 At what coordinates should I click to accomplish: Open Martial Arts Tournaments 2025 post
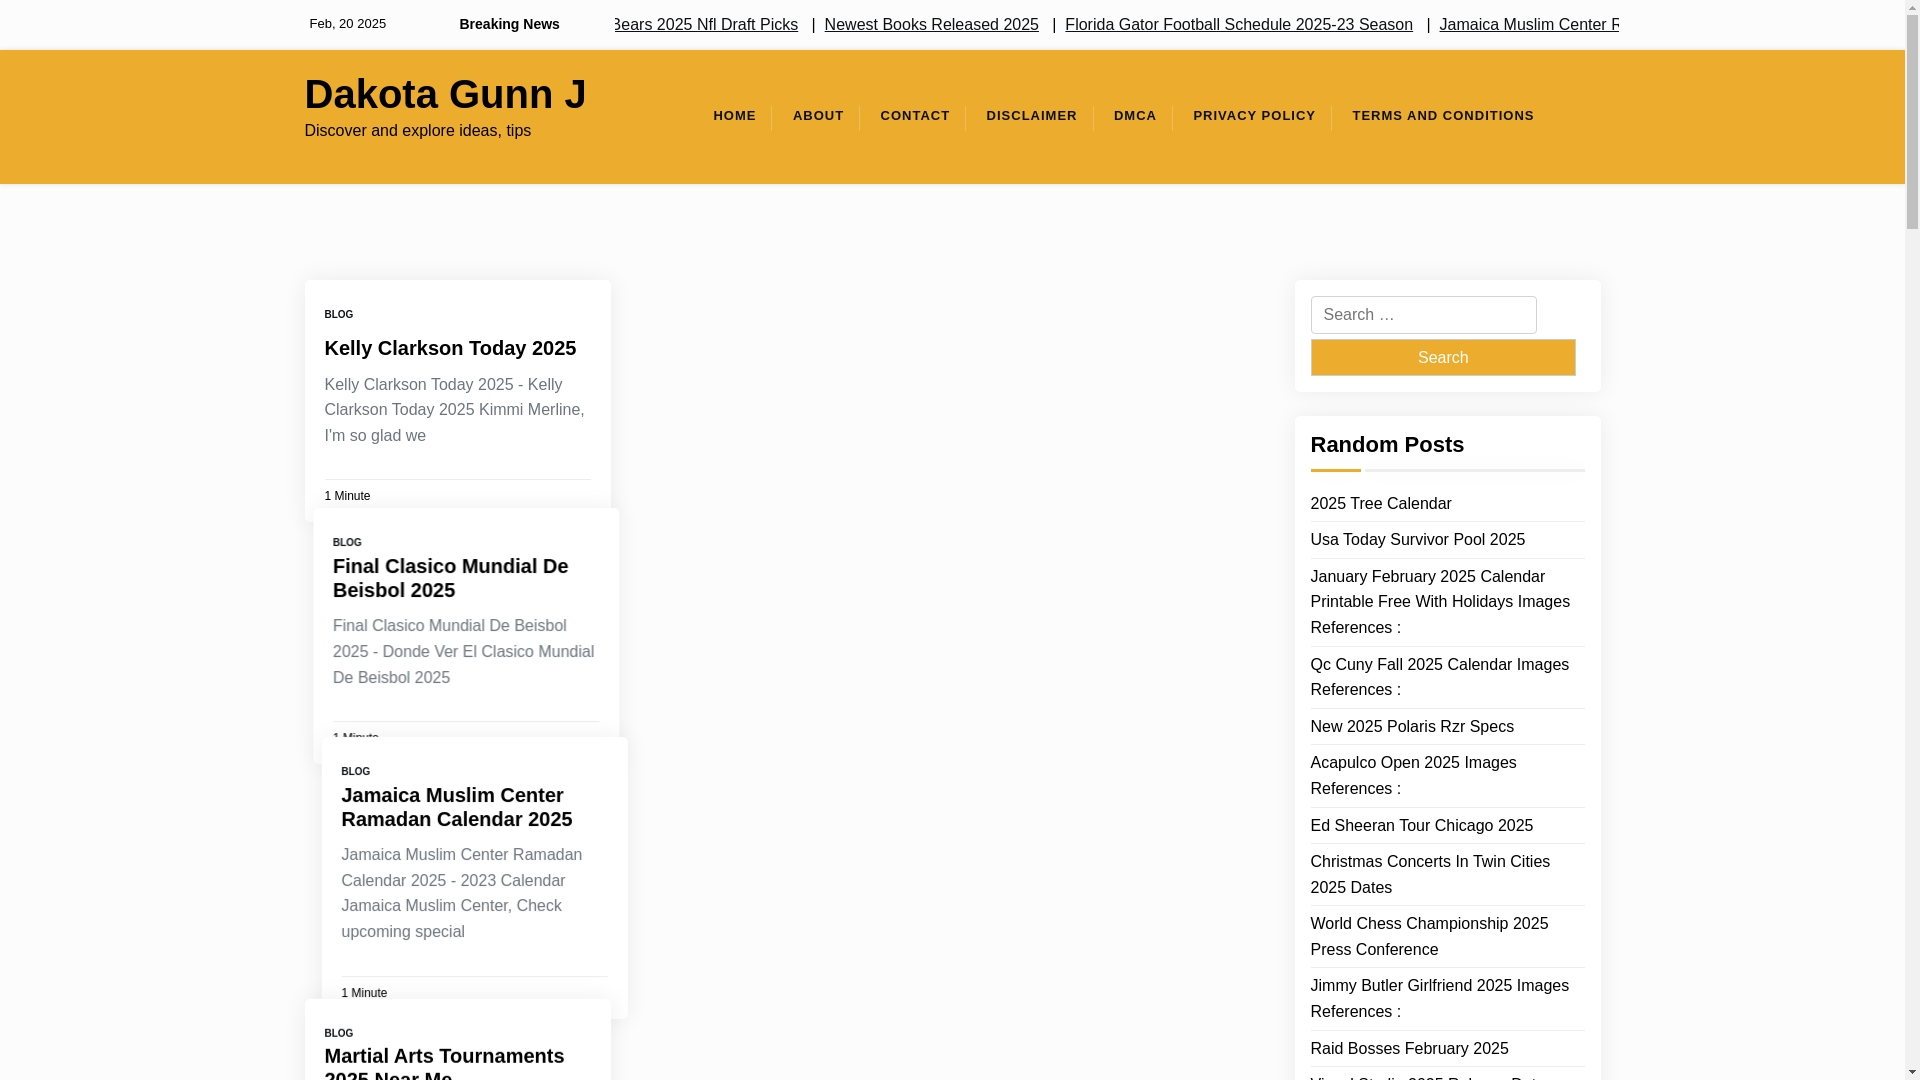point(444,1062)
